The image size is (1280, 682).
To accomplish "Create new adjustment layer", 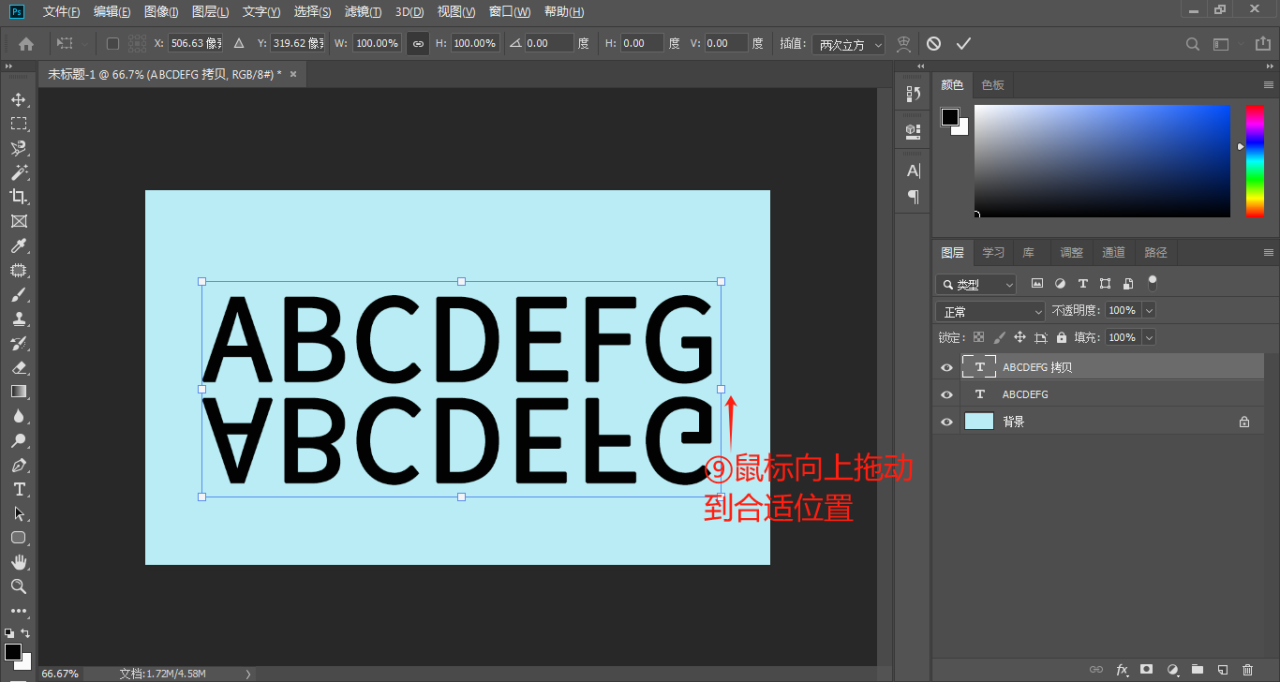I will coord(1172,669).
